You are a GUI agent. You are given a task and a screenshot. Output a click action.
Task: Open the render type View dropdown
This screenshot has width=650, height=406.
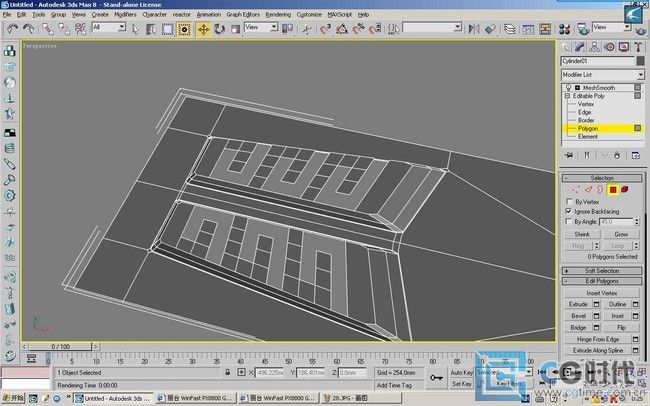pyautogui.click(x=627, y=27)
